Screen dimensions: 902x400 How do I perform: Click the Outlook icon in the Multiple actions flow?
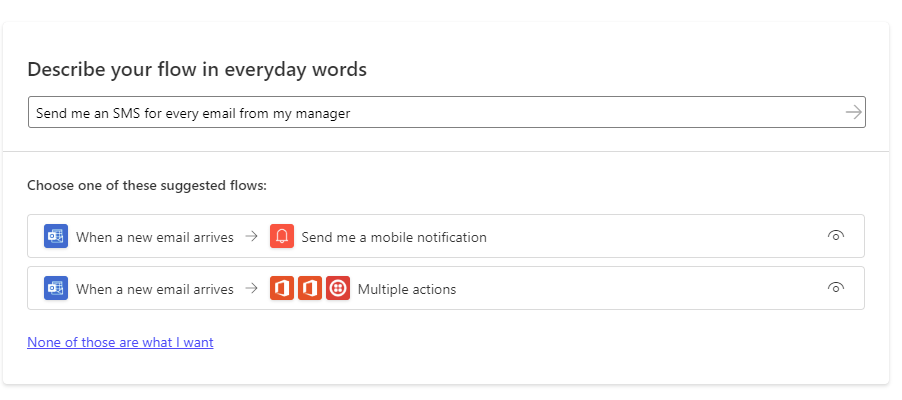pos(56,289)
